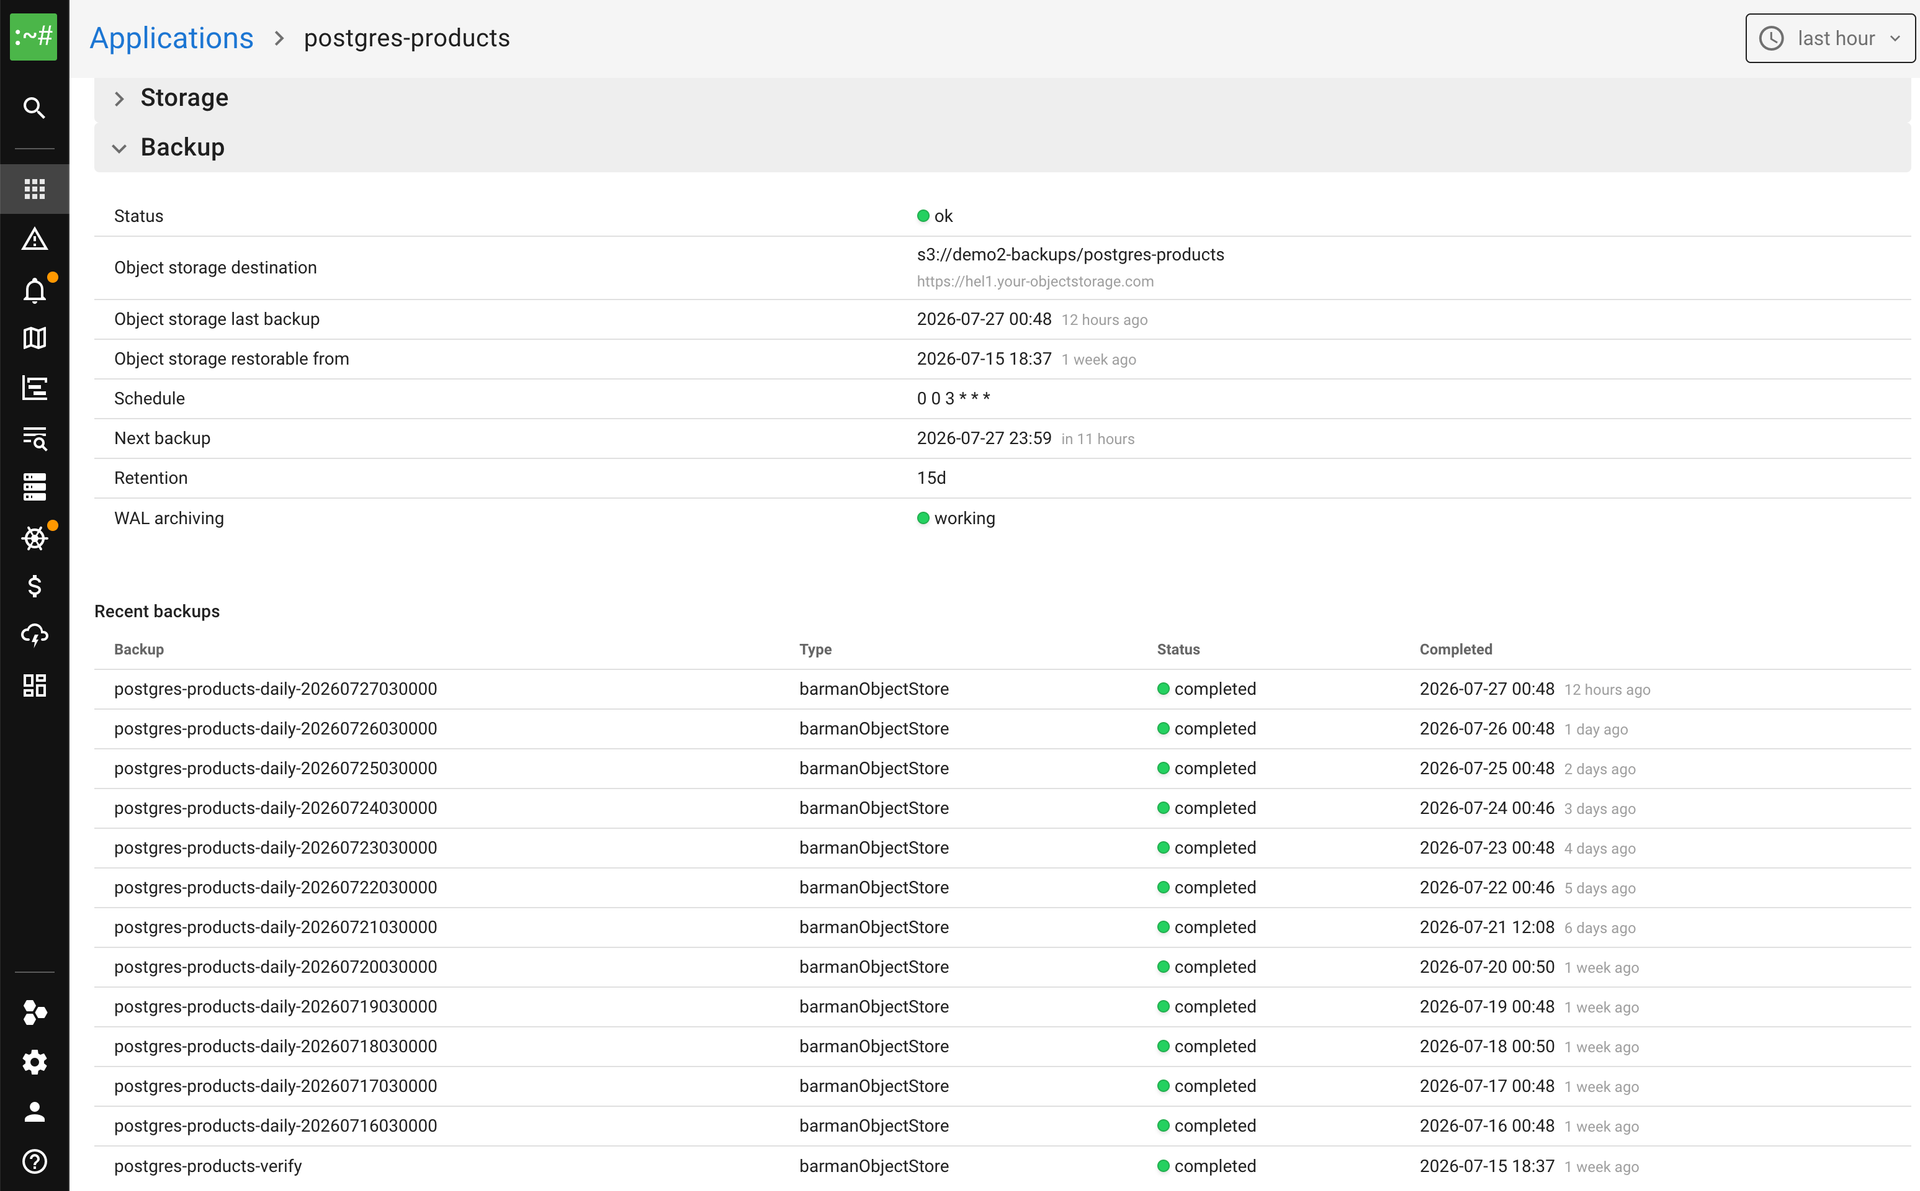Click the Recent backups heading
The image size is (1920, 1191).
(157, 611)
